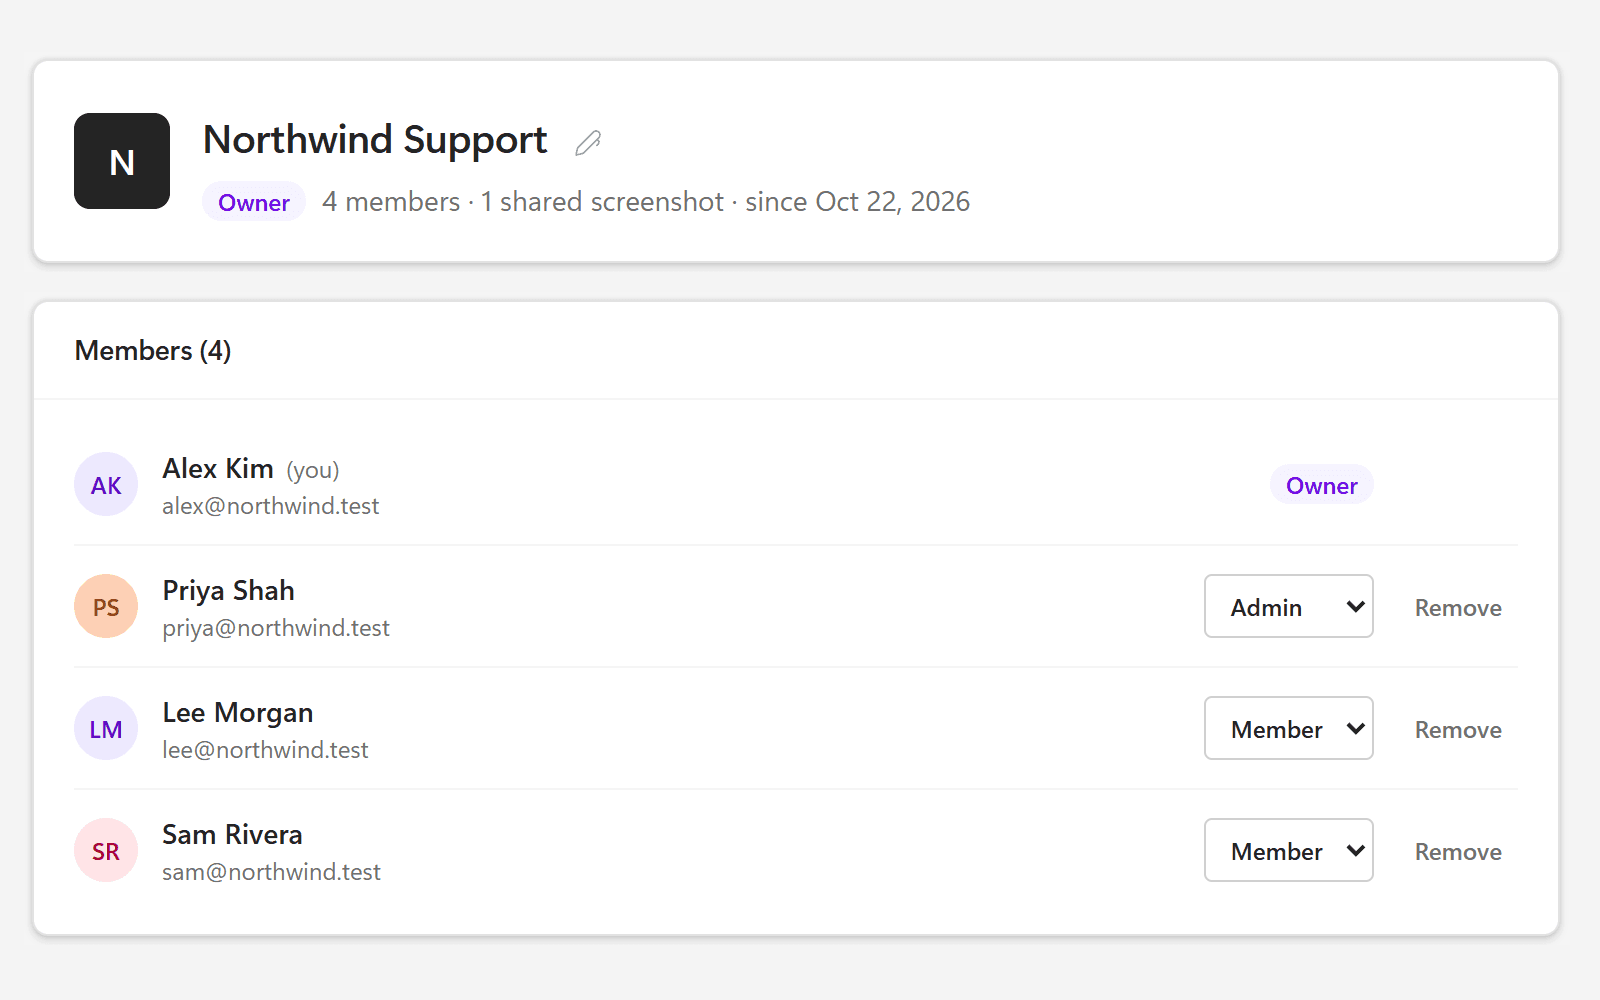This screenshot has width=1600, height=1000.
Task: Click email lee@northwind.test
Action: (265, 750)
